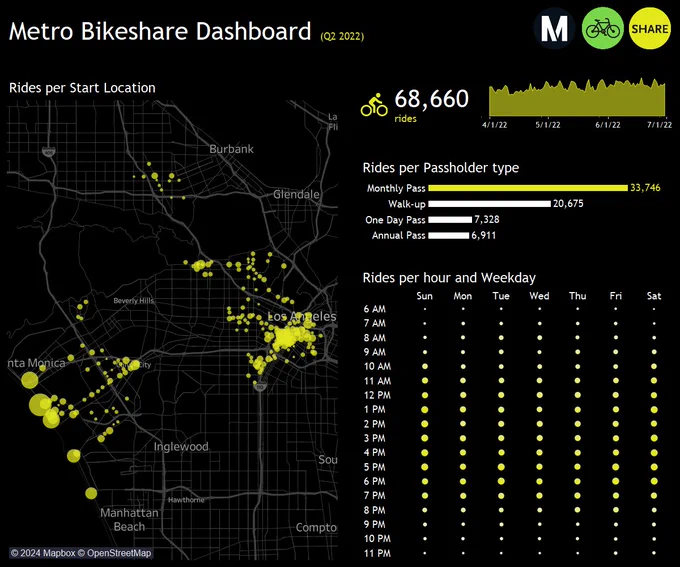Click the Glendale map label
The image size is (680, 567).
(x=296, y=194)
